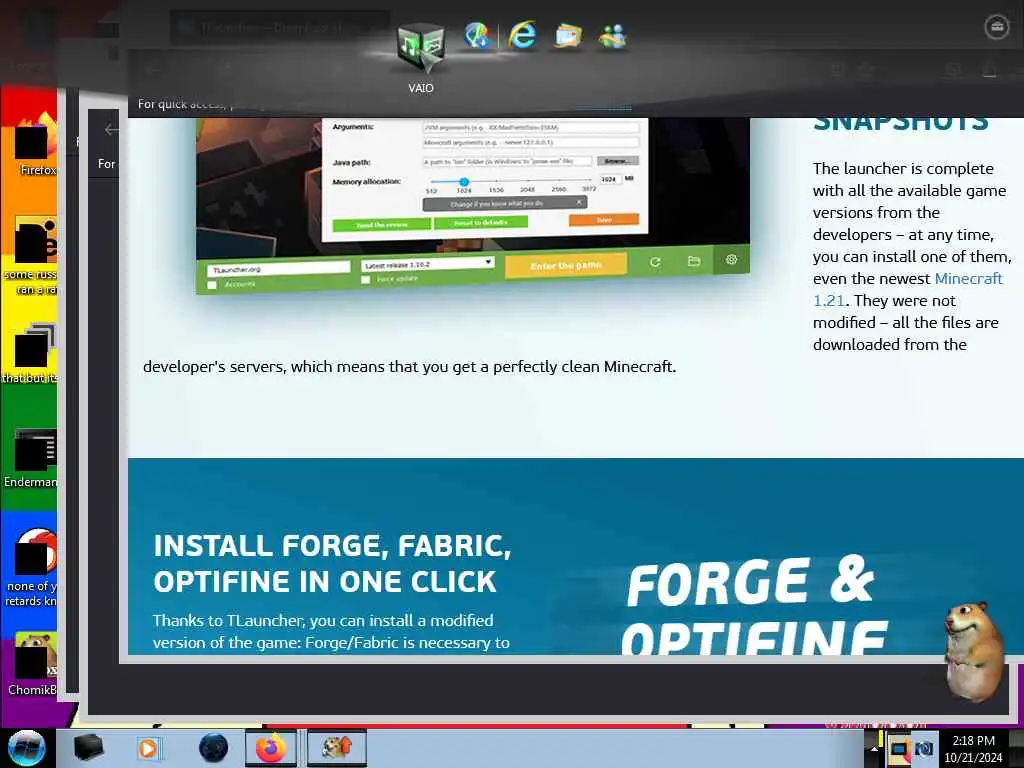This screenshot has width=1024, height=768.
Task: Open the Firefox desktop shortcut
Action: [x=35, y=145]
